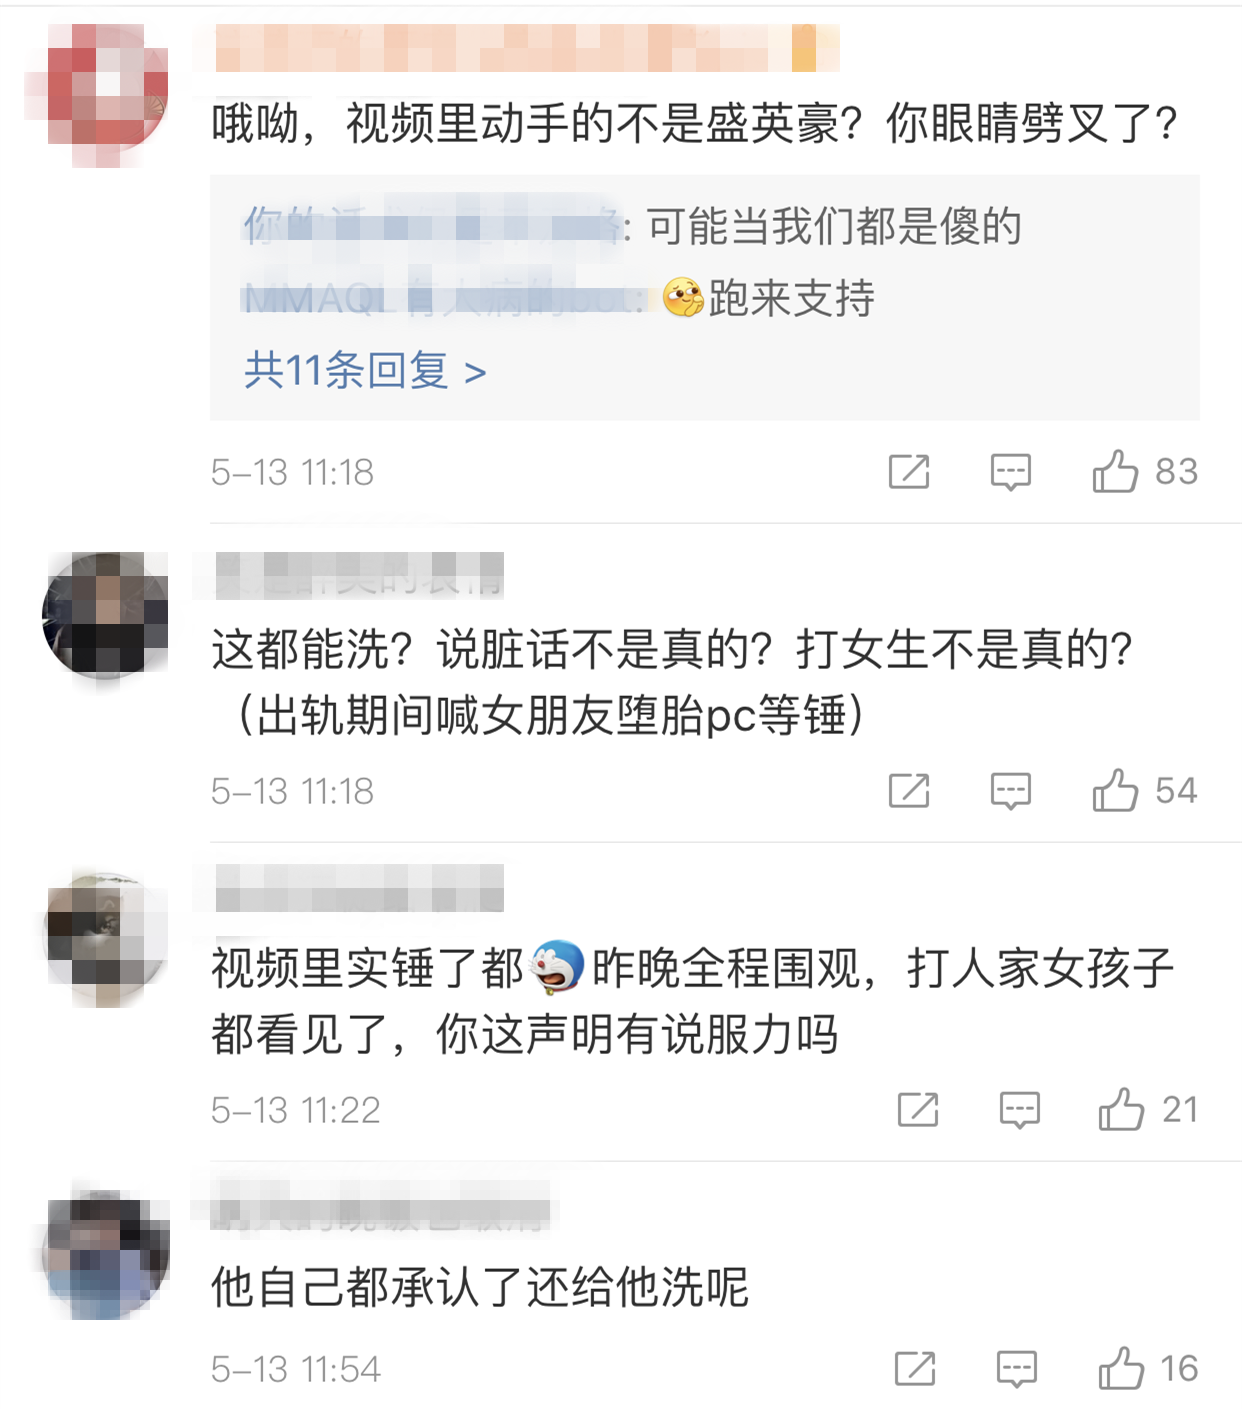Reply to the comment with 83 likes

click(1011, 471)
